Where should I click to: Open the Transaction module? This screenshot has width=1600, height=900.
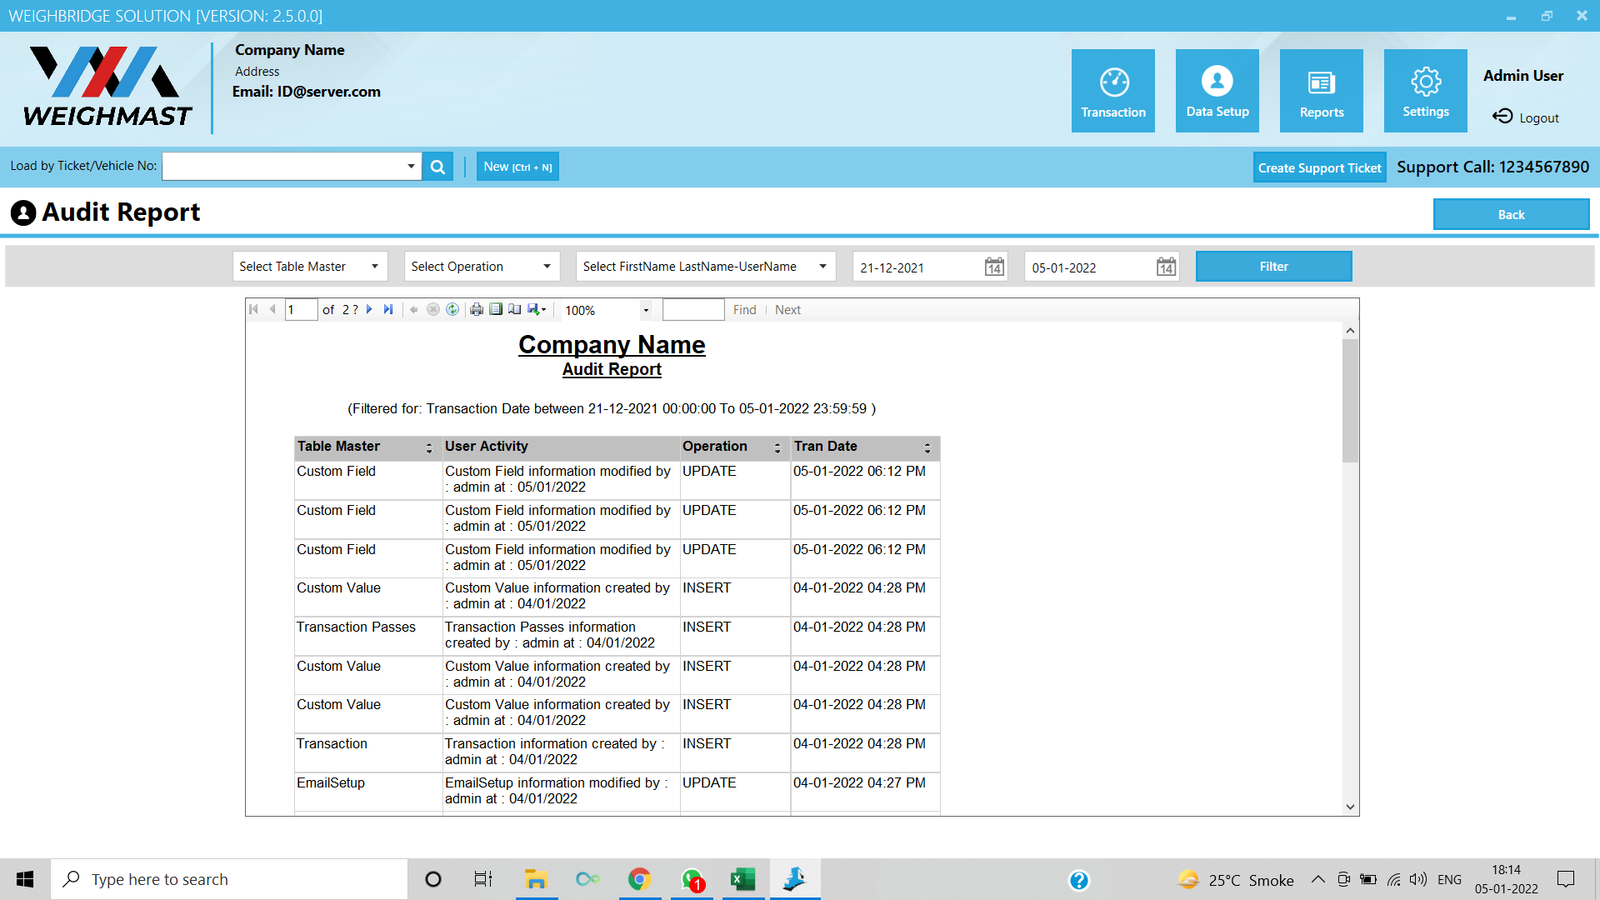tap(1113, 91)
